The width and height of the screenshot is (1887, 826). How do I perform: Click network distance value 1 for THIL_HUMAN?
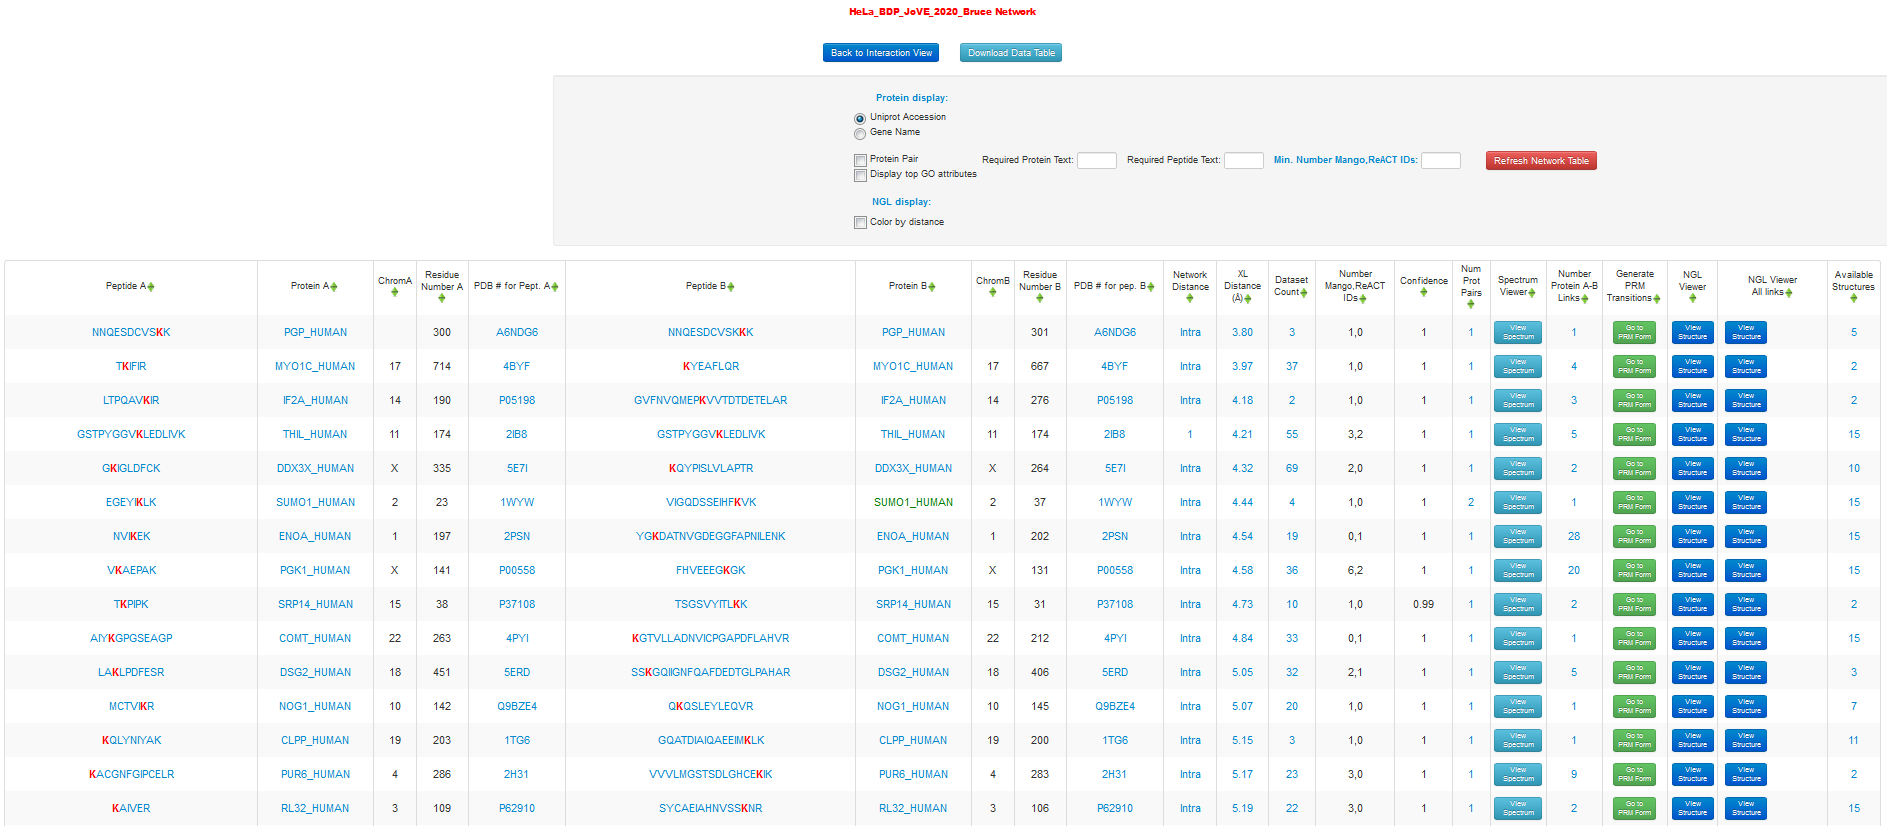(1190, 435)
